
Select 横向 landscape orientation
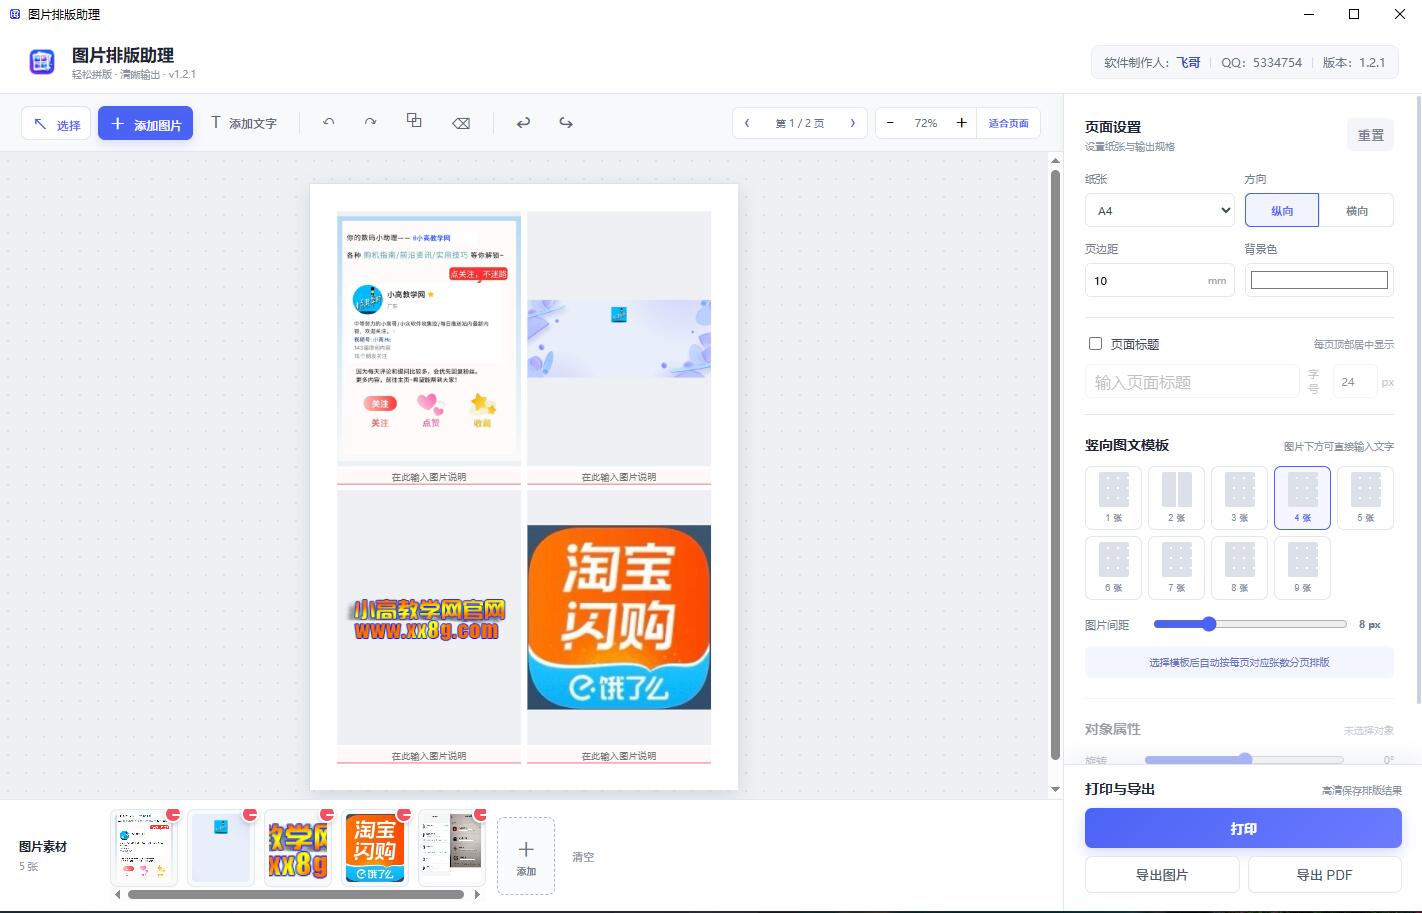pyautogui.click(x=1356, y=210)
